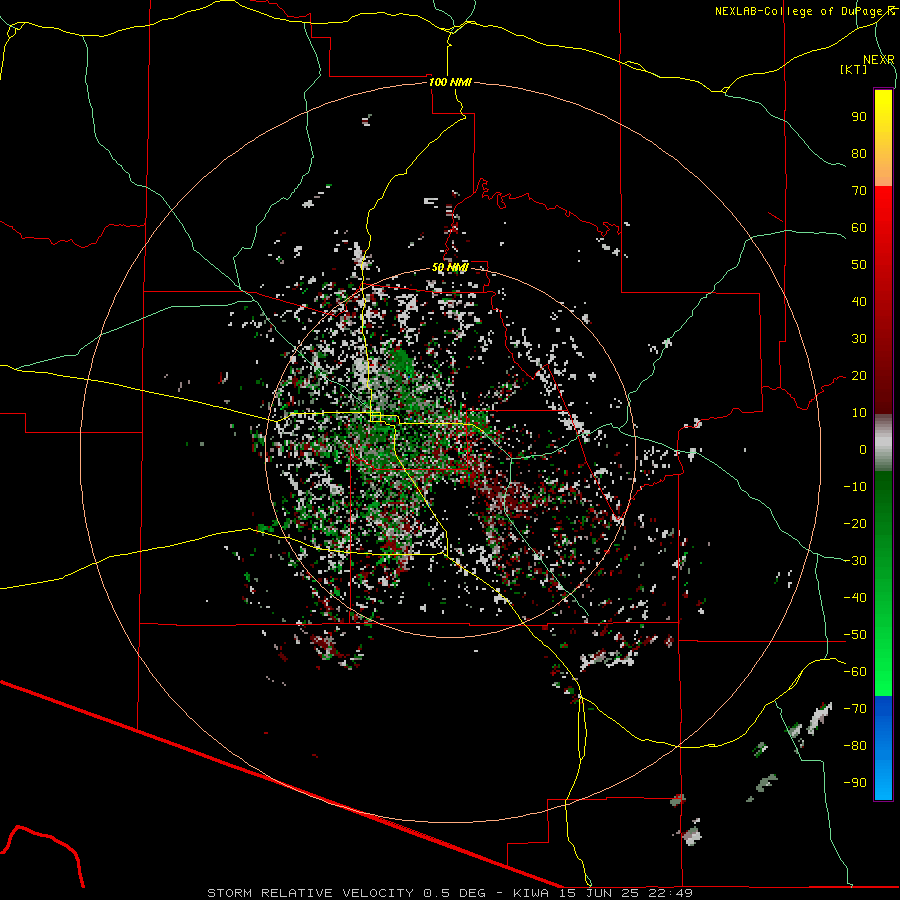Click the -70 value on the velocity scale

point(855,709)
